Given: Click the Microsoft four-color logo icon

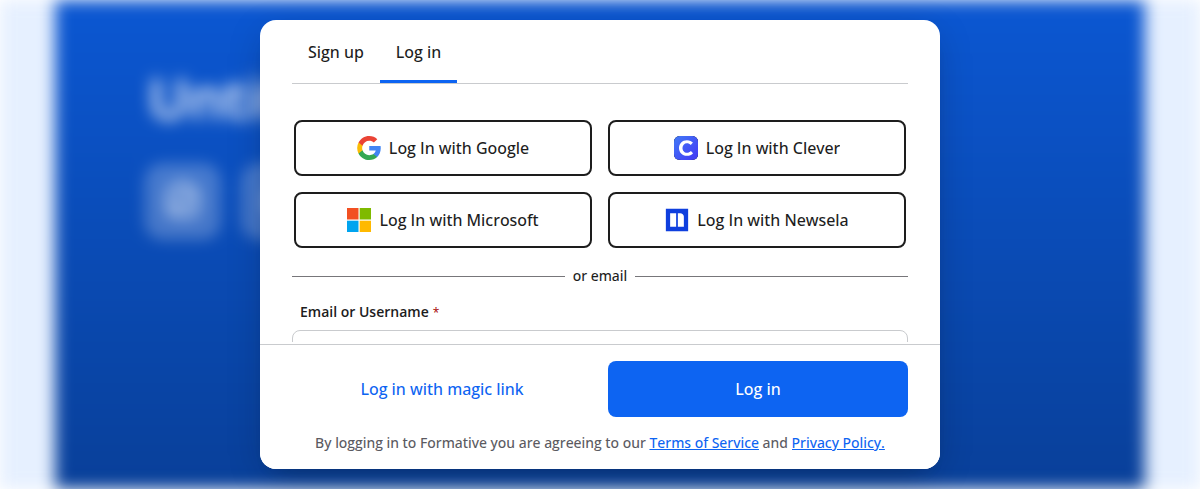Looking at the screenshot, I should tap(359, 220).
